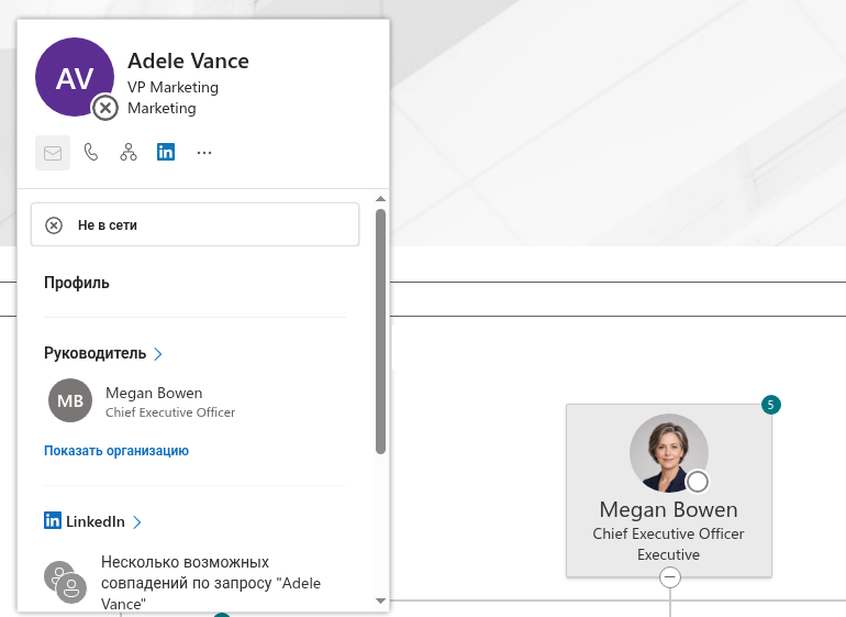
Task: Click the multiple matches people icon
Action: pyautogui.click(x=65, y=582)
